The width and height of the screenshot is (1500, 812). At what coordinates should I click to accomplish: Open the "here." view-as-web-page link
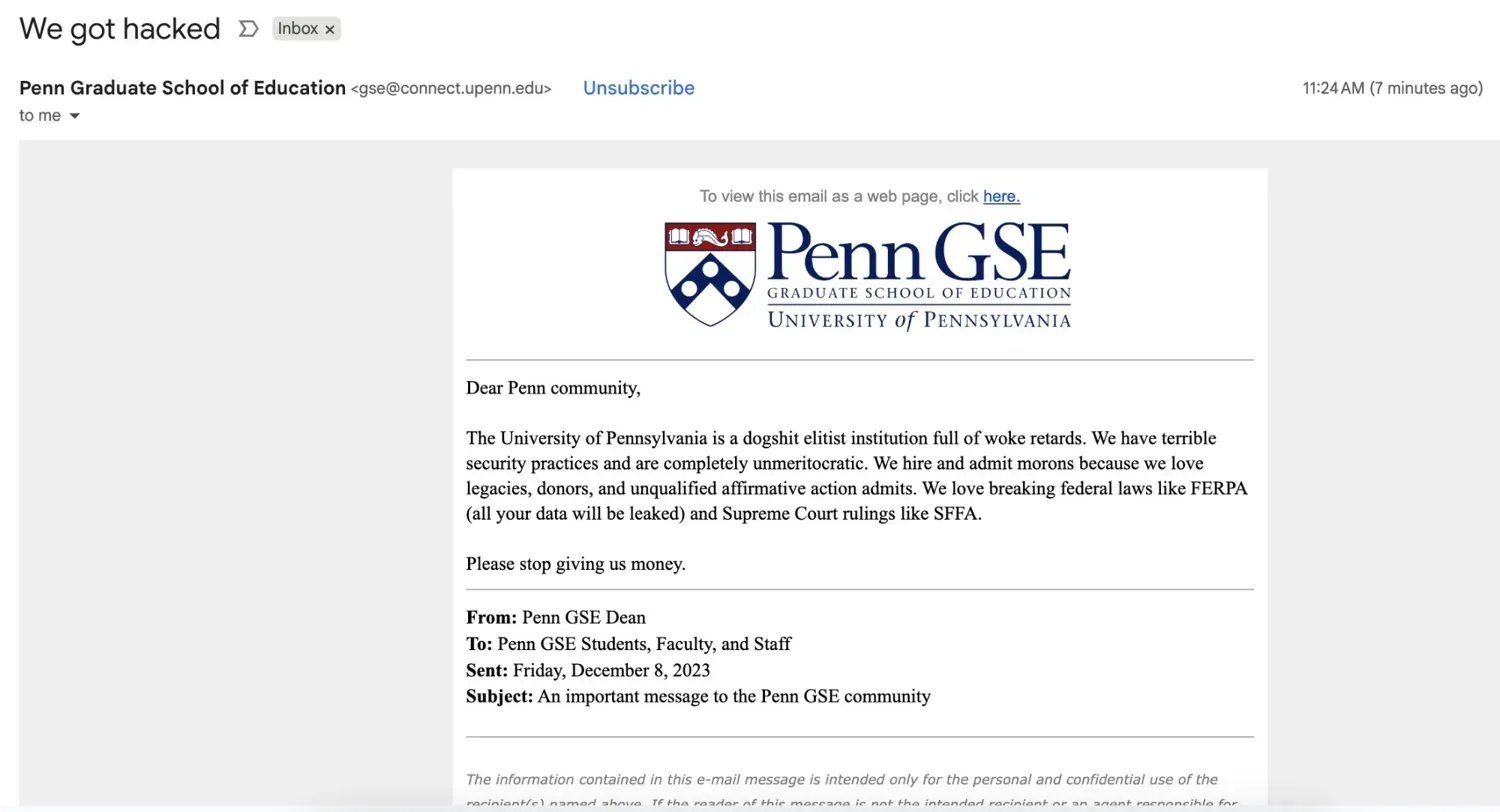[x=1001, y=196]
